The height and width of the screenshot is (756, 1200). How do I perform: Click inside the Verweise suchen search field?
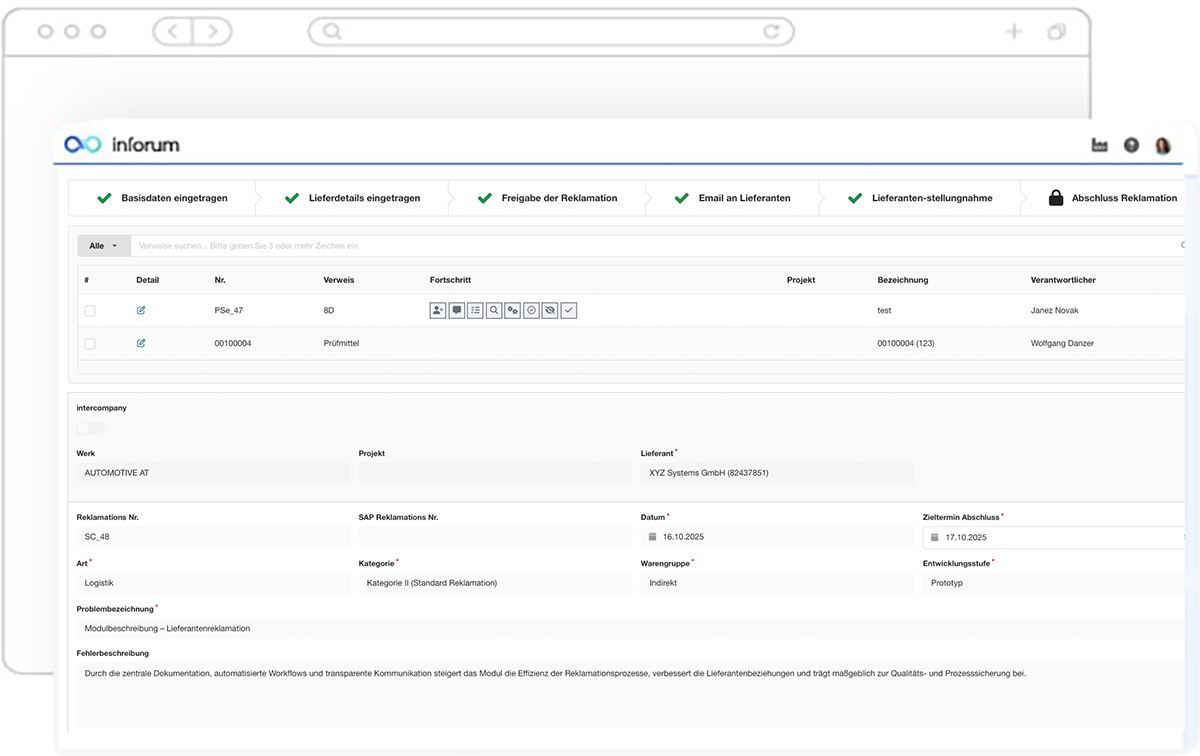[x=400, y=245]
